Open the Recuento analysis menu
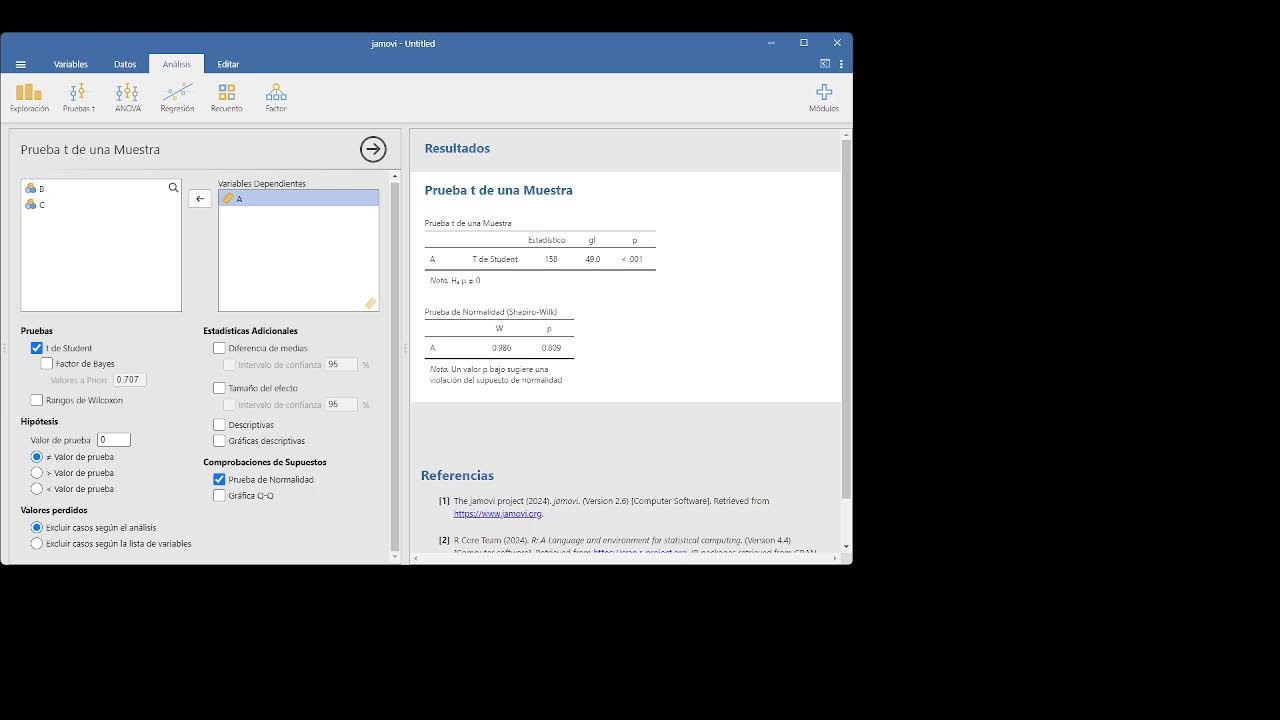 (227, 97)
